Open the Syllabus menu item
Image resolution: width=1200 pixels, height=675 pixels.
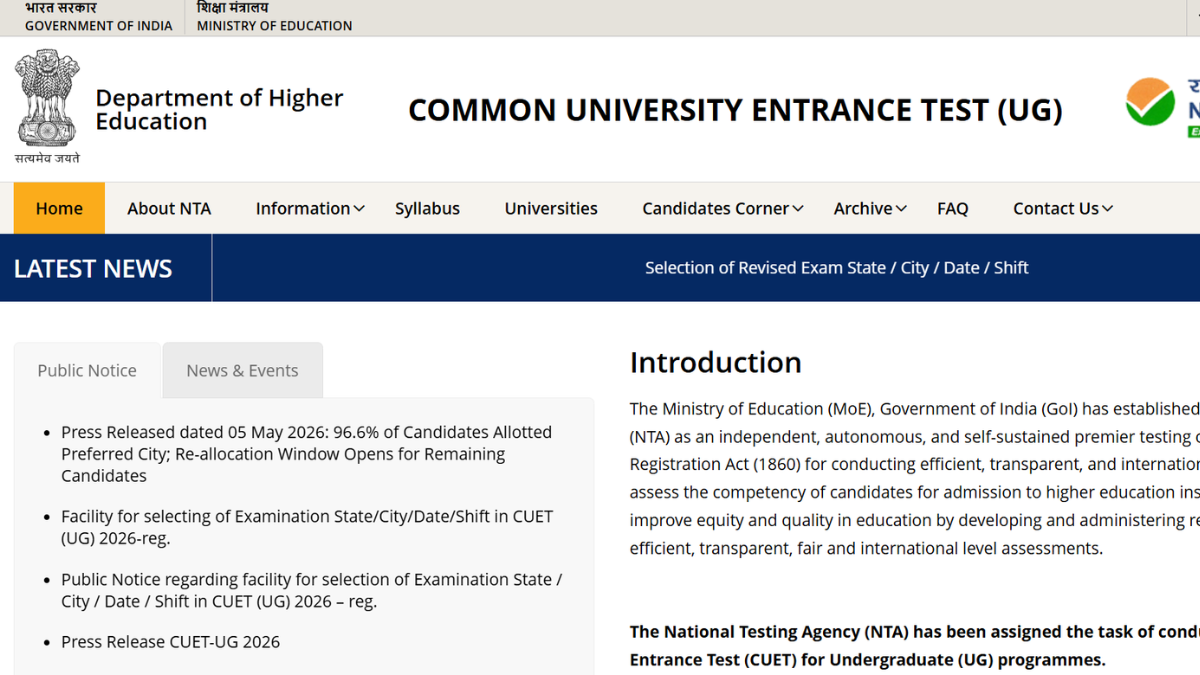point(427,208)
